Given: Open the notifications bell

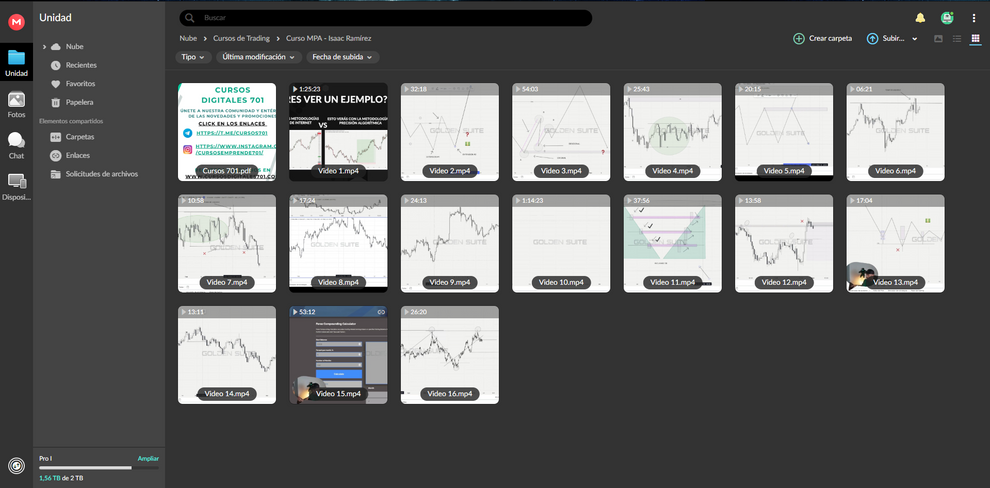Looking at the screenshot, I should click(x=920, y=18).
